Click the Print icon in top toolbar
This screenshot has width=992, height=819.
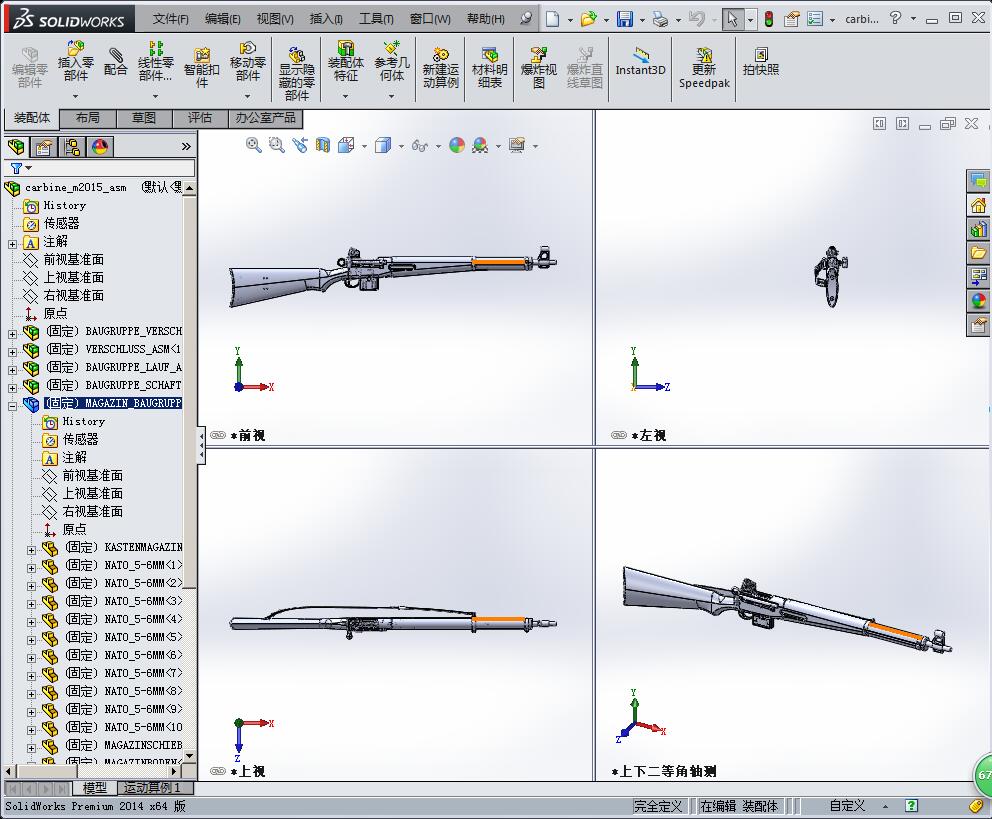[660, 19]
